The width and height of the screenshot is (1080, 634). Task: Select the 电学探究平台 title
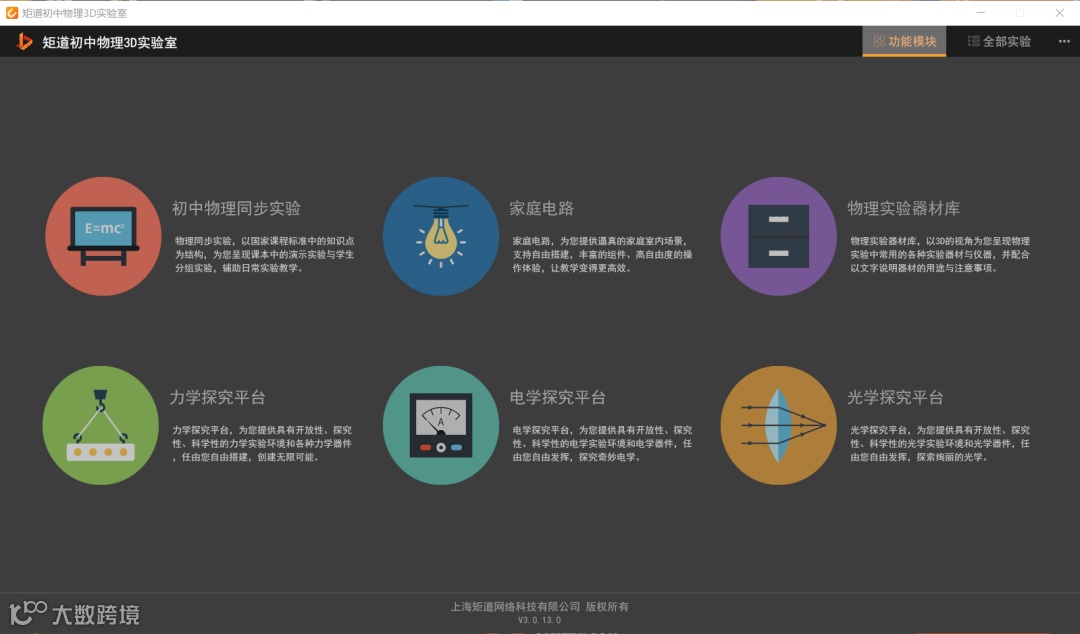click(557, 397)
